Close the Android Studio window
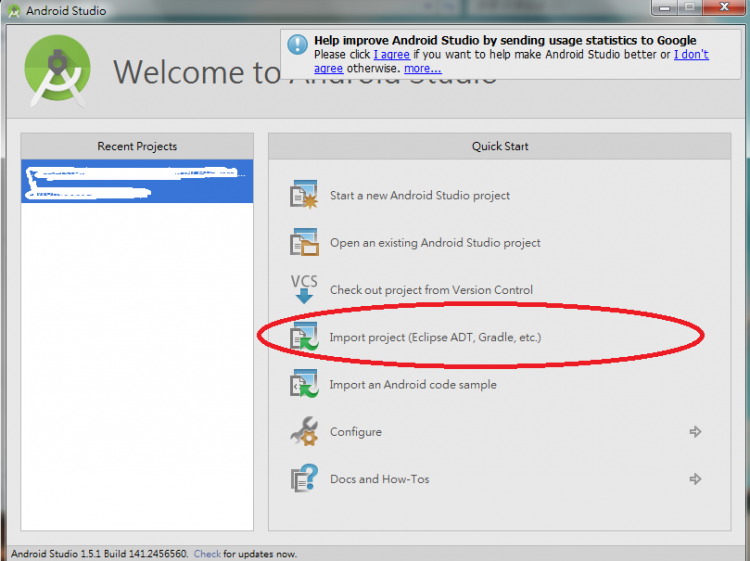The width and height of the screenshot is (750, 561). pos(724,7)
